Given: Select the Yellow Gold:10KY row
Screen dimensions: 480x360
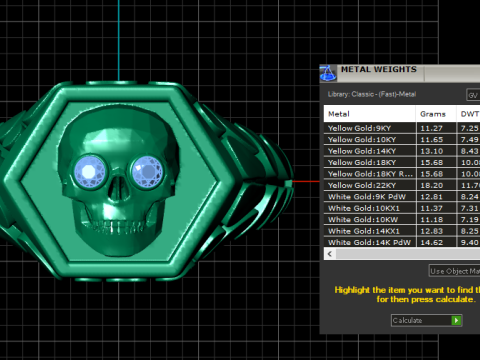Looking at the screenshot, I should coord(402,140).
